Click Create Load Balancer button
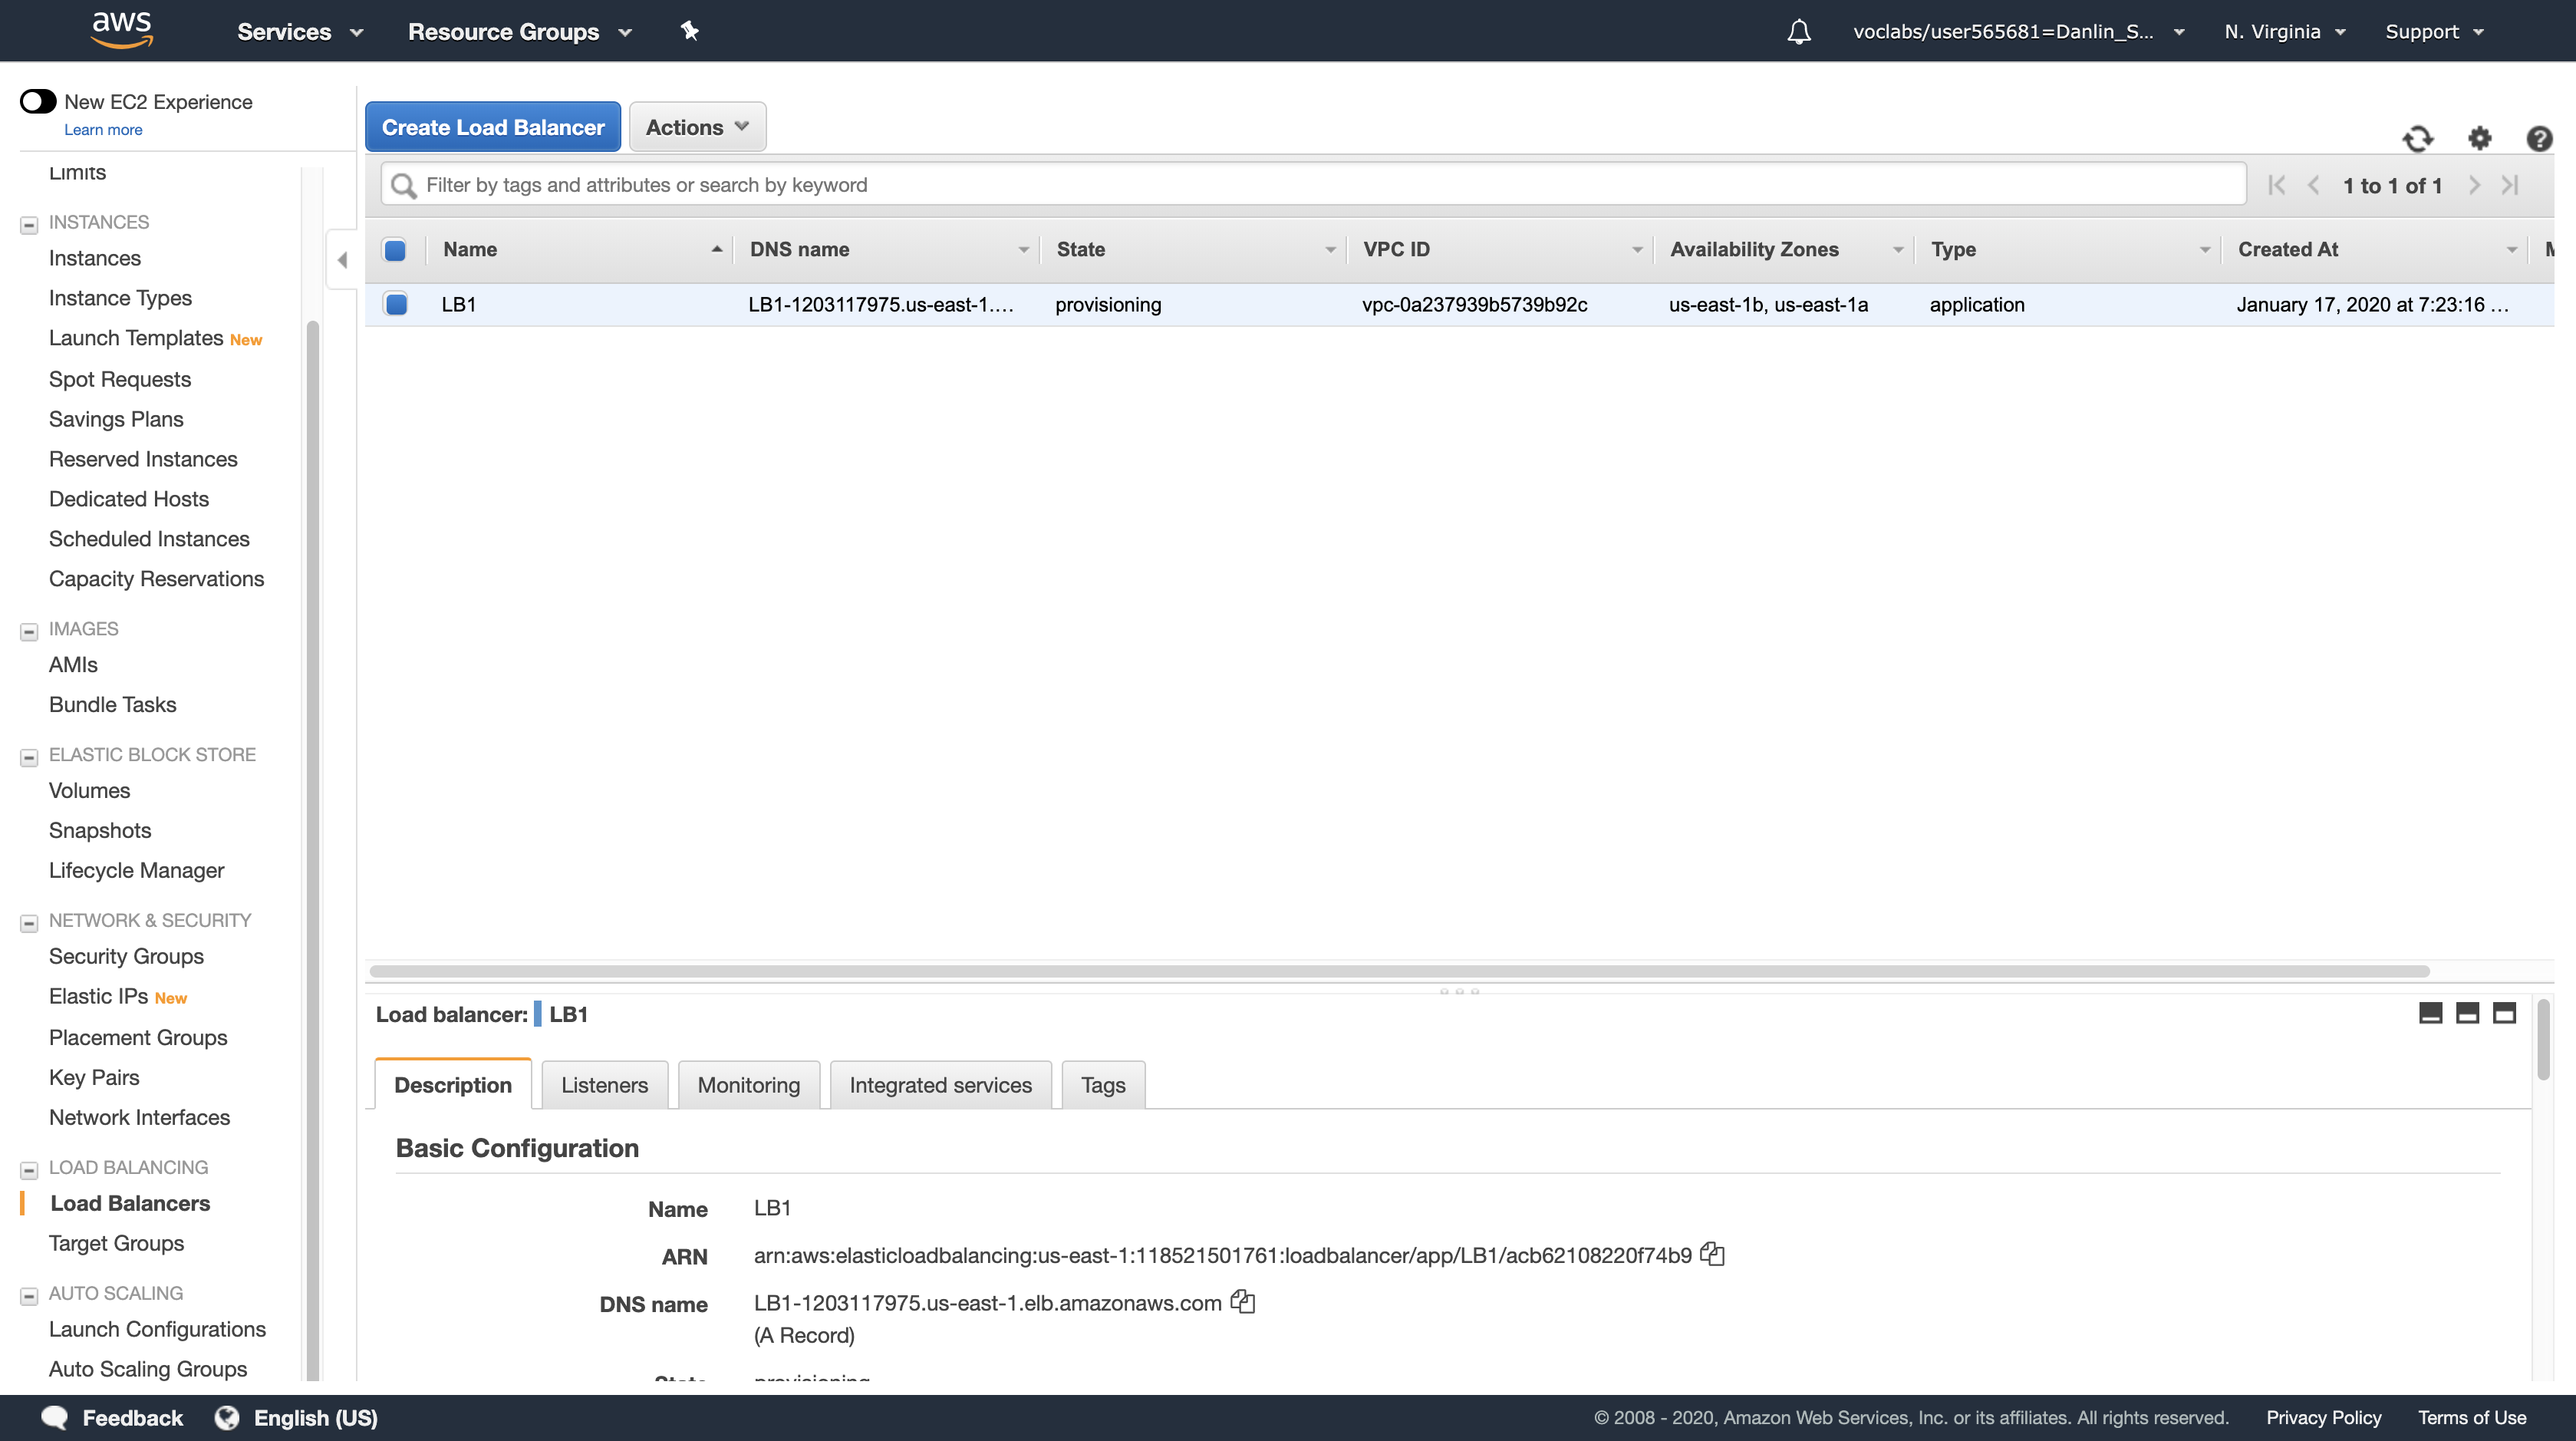2576x1441 pixels. [x=492, y=127]
